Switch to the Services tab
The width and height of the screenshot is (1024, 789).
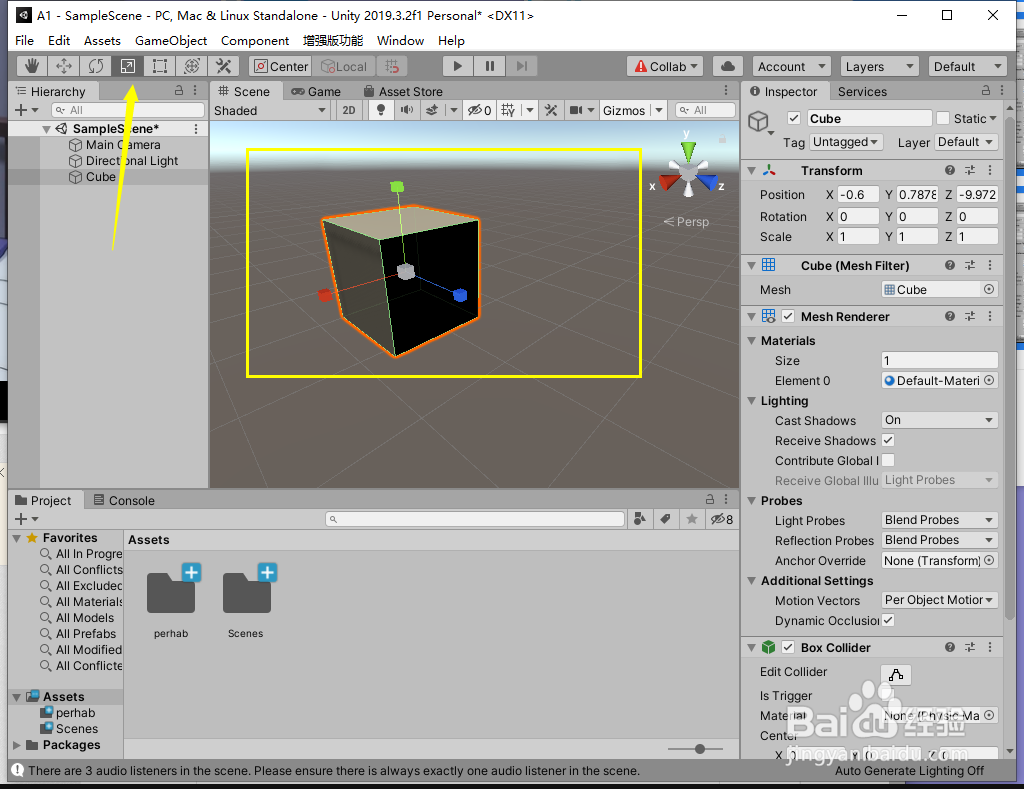(x=862, y=91)
